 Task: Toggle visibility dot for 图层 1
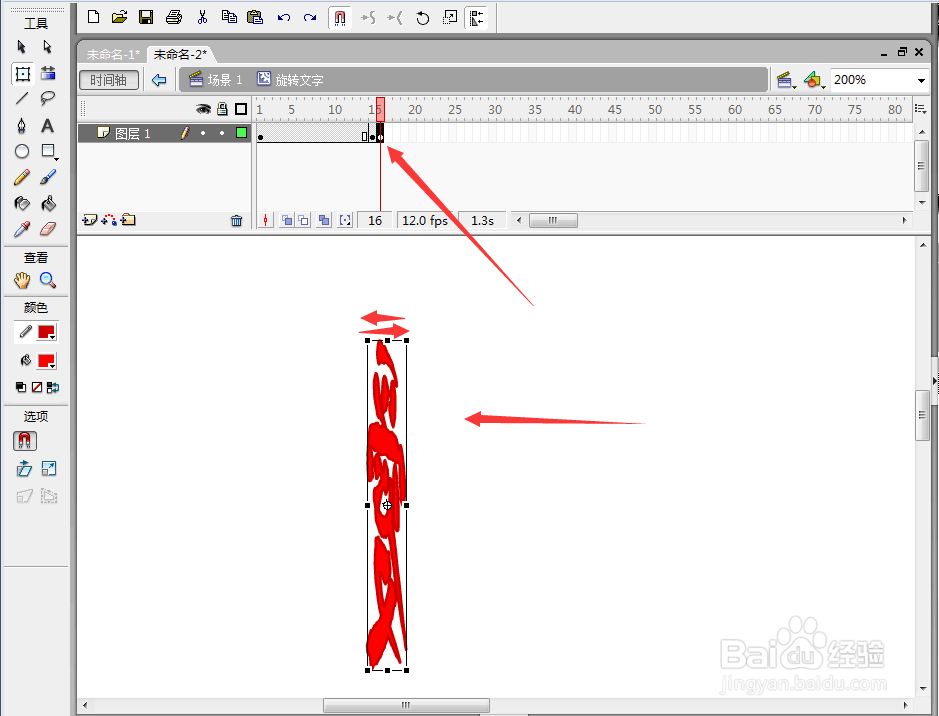coord(203,133)
